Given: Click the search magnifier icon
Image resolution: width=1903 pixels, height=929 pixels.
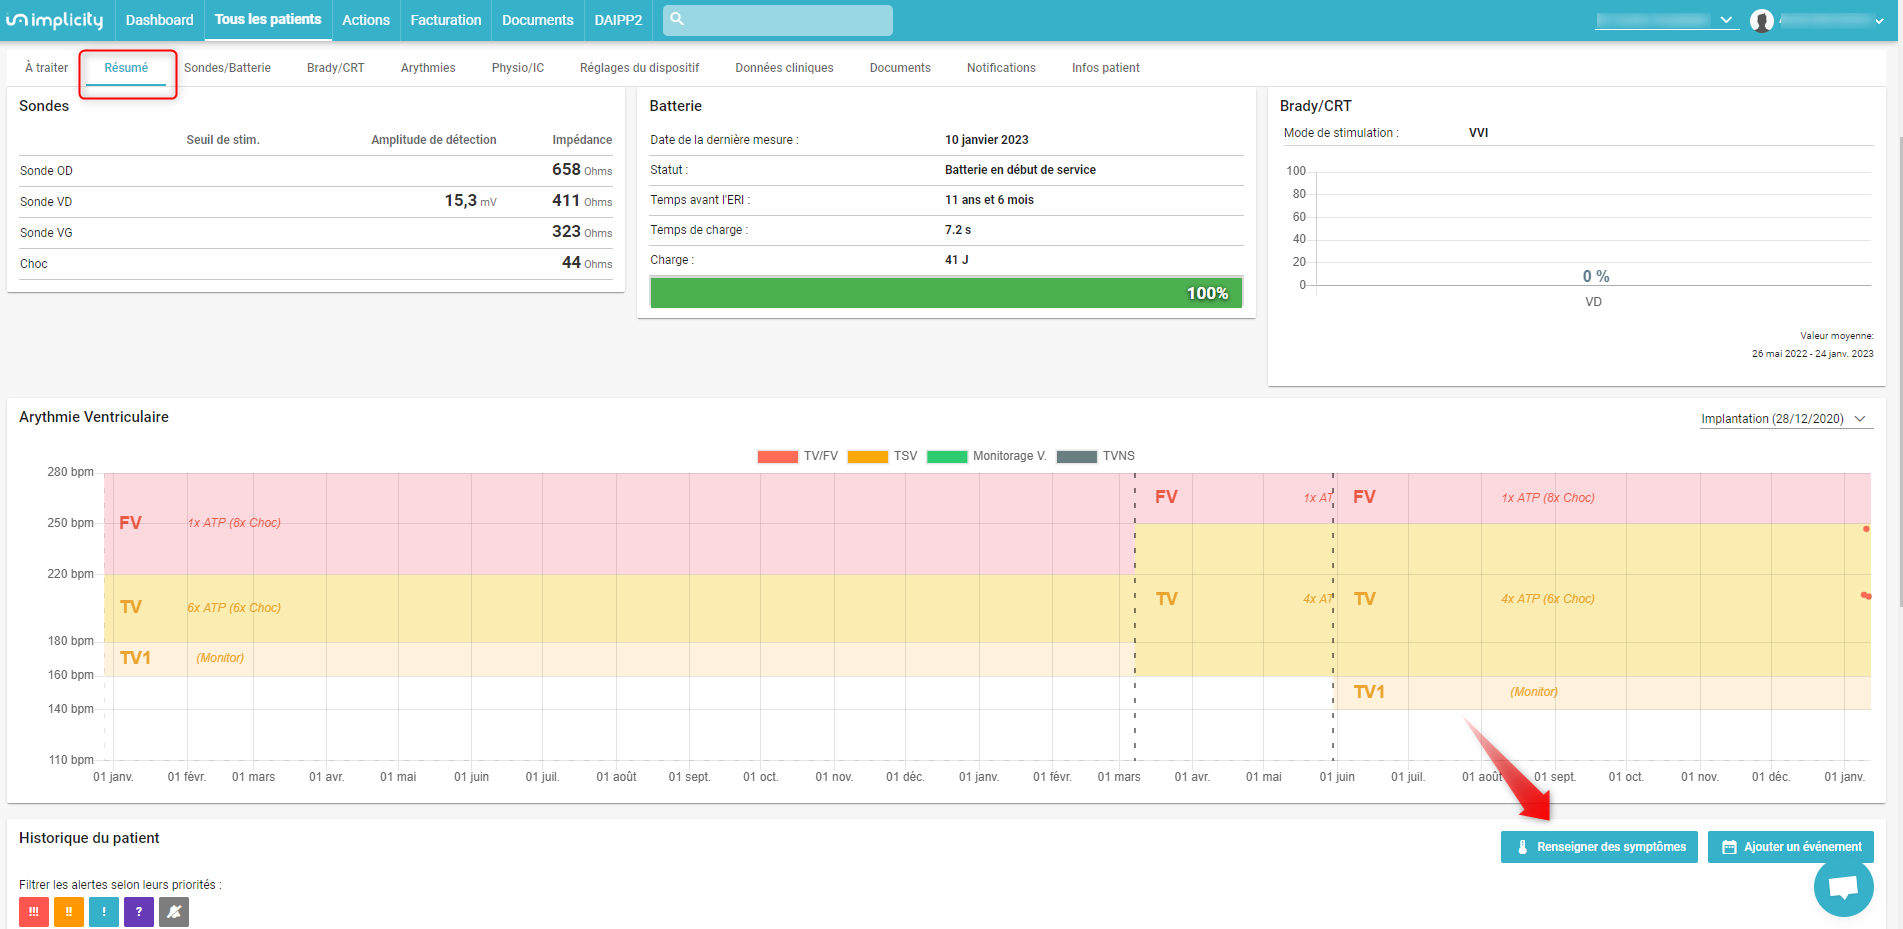Looking at the screenshot, I should (677, 19).
